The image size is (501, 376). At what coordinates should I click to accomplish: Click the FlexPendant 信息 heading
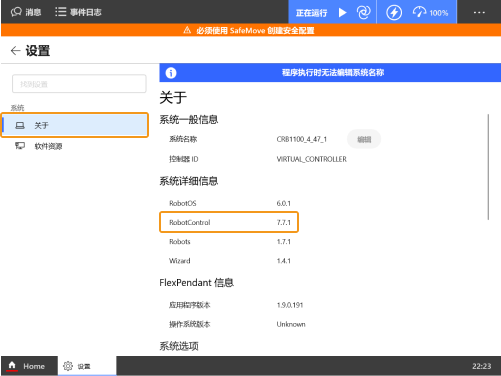(x=196, y=283)
